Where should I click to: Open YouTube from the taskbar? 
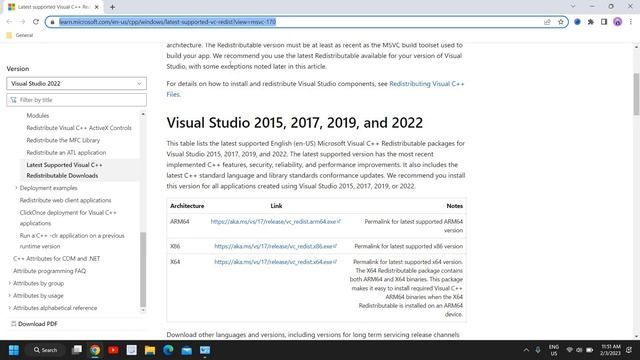[x=113, y=350]
